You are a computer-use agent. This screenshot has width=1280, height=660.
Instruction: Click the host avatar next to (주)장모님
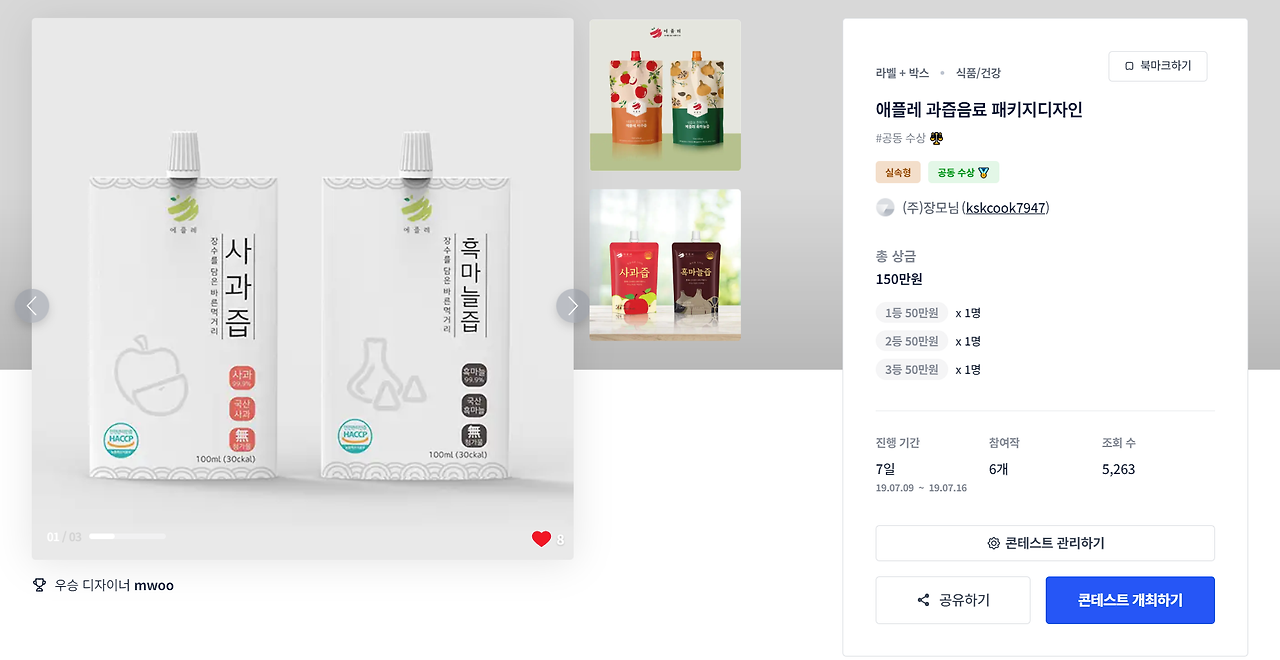[x=885, y=208]
